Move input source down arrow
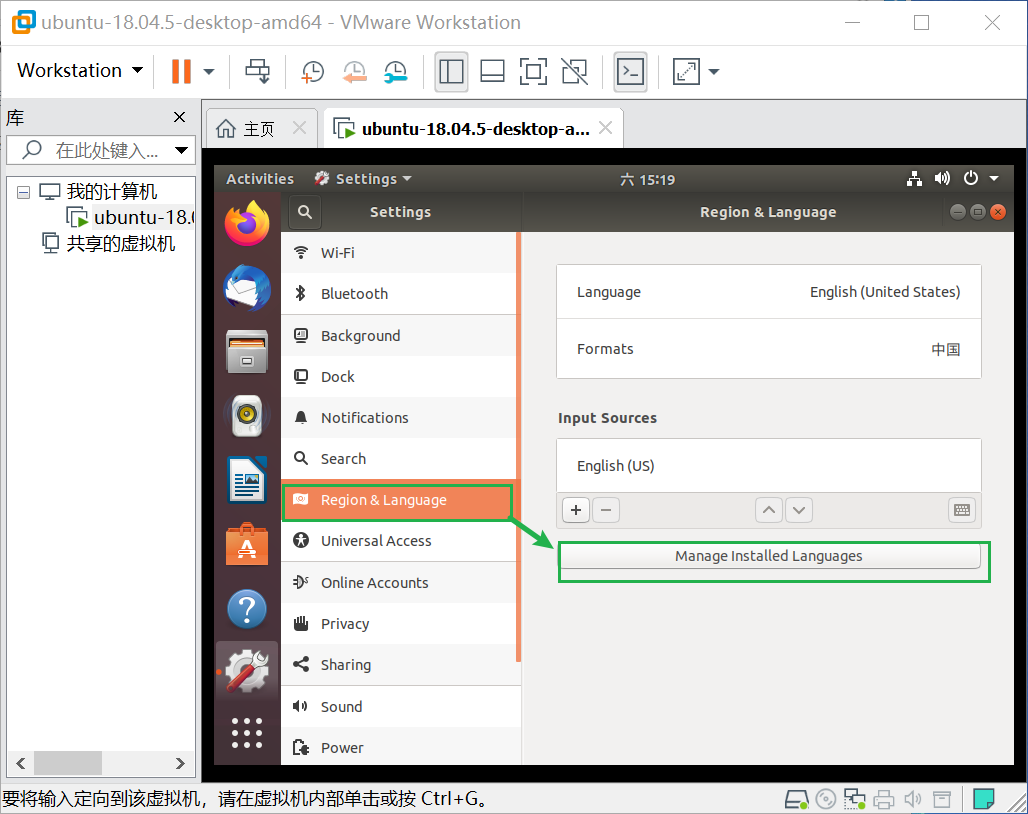The width and height of the screenshot is (1028, 814). [799, 510]
